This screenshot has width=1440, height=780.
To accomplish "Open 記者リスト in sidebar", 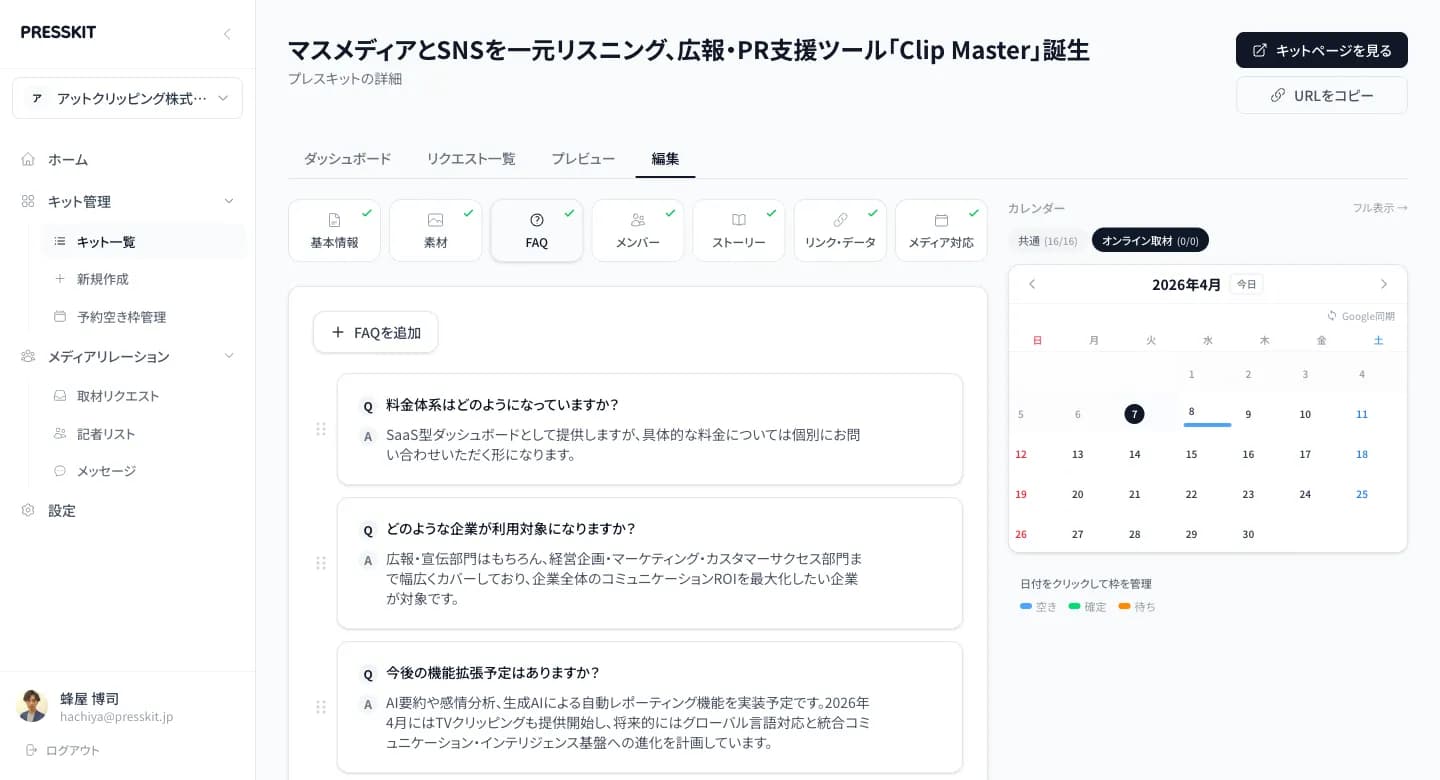I will tap(143, 434).
